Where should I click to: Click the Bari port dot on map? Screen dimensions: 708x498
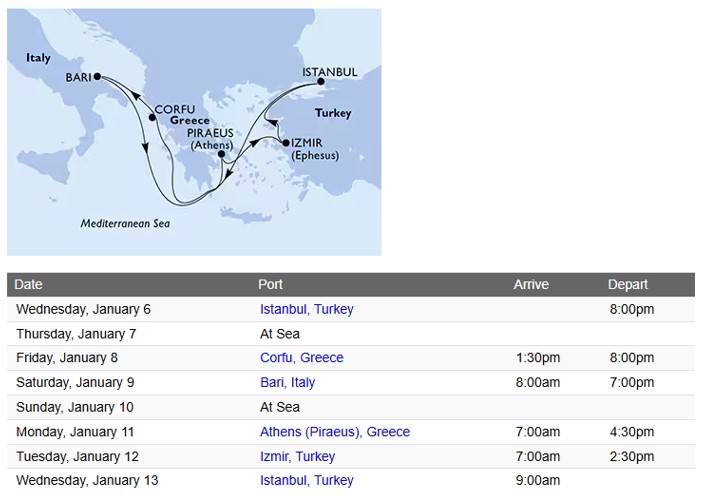click(x=97, y=76)
